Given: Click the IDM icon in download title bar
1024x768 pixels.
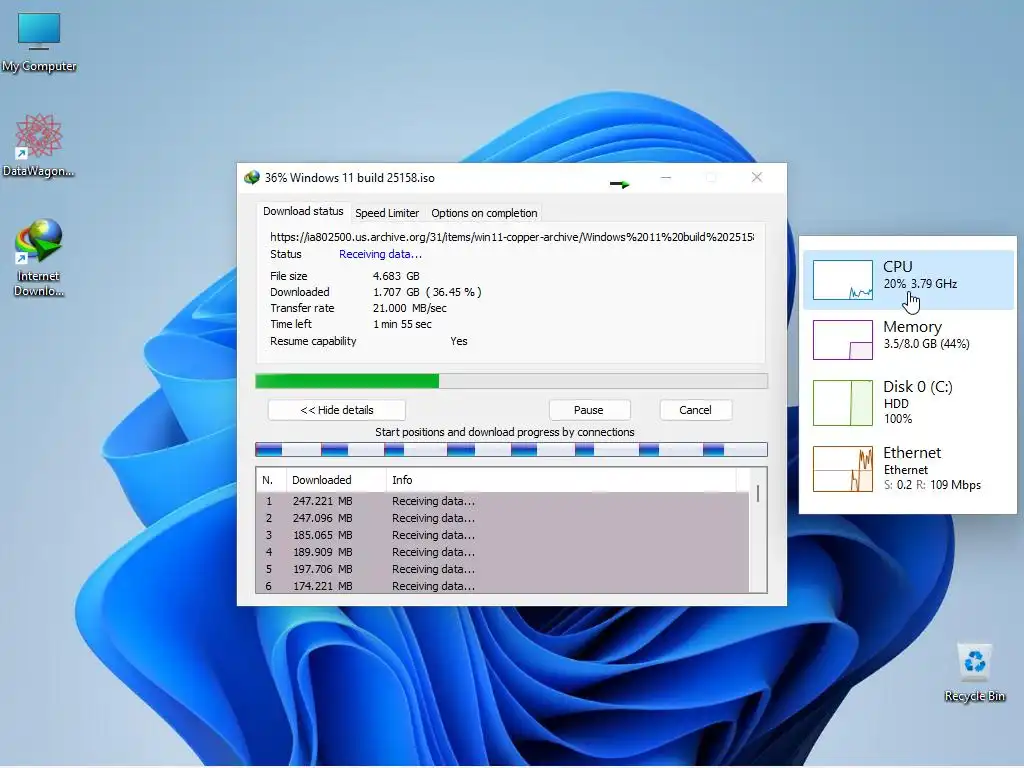Looking at the screenshot, I should 251,178.
